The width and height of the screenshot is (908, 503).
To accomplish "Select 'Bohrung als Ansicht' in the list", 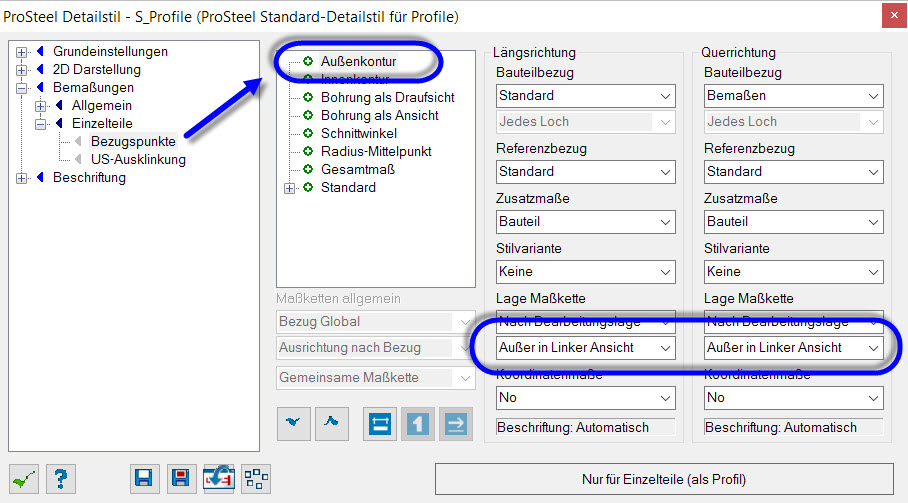I will [x=380, y=115].
